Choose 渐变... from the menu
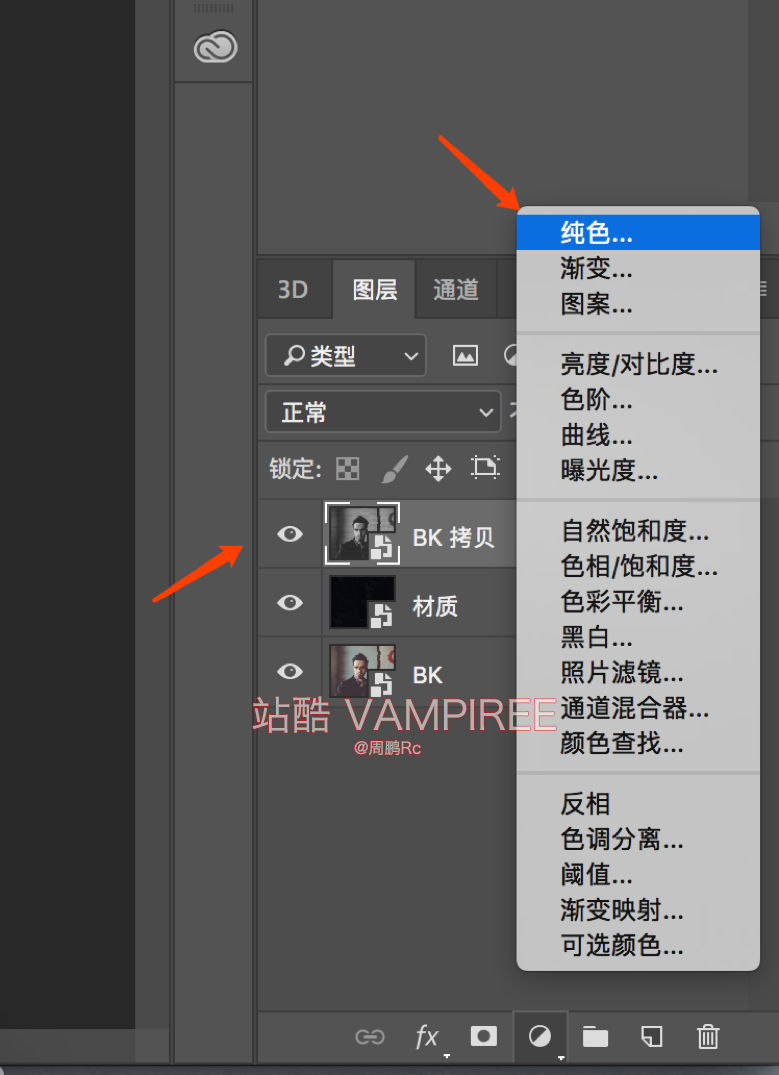This screenshot has height=1075, width=779. [638, 268]
